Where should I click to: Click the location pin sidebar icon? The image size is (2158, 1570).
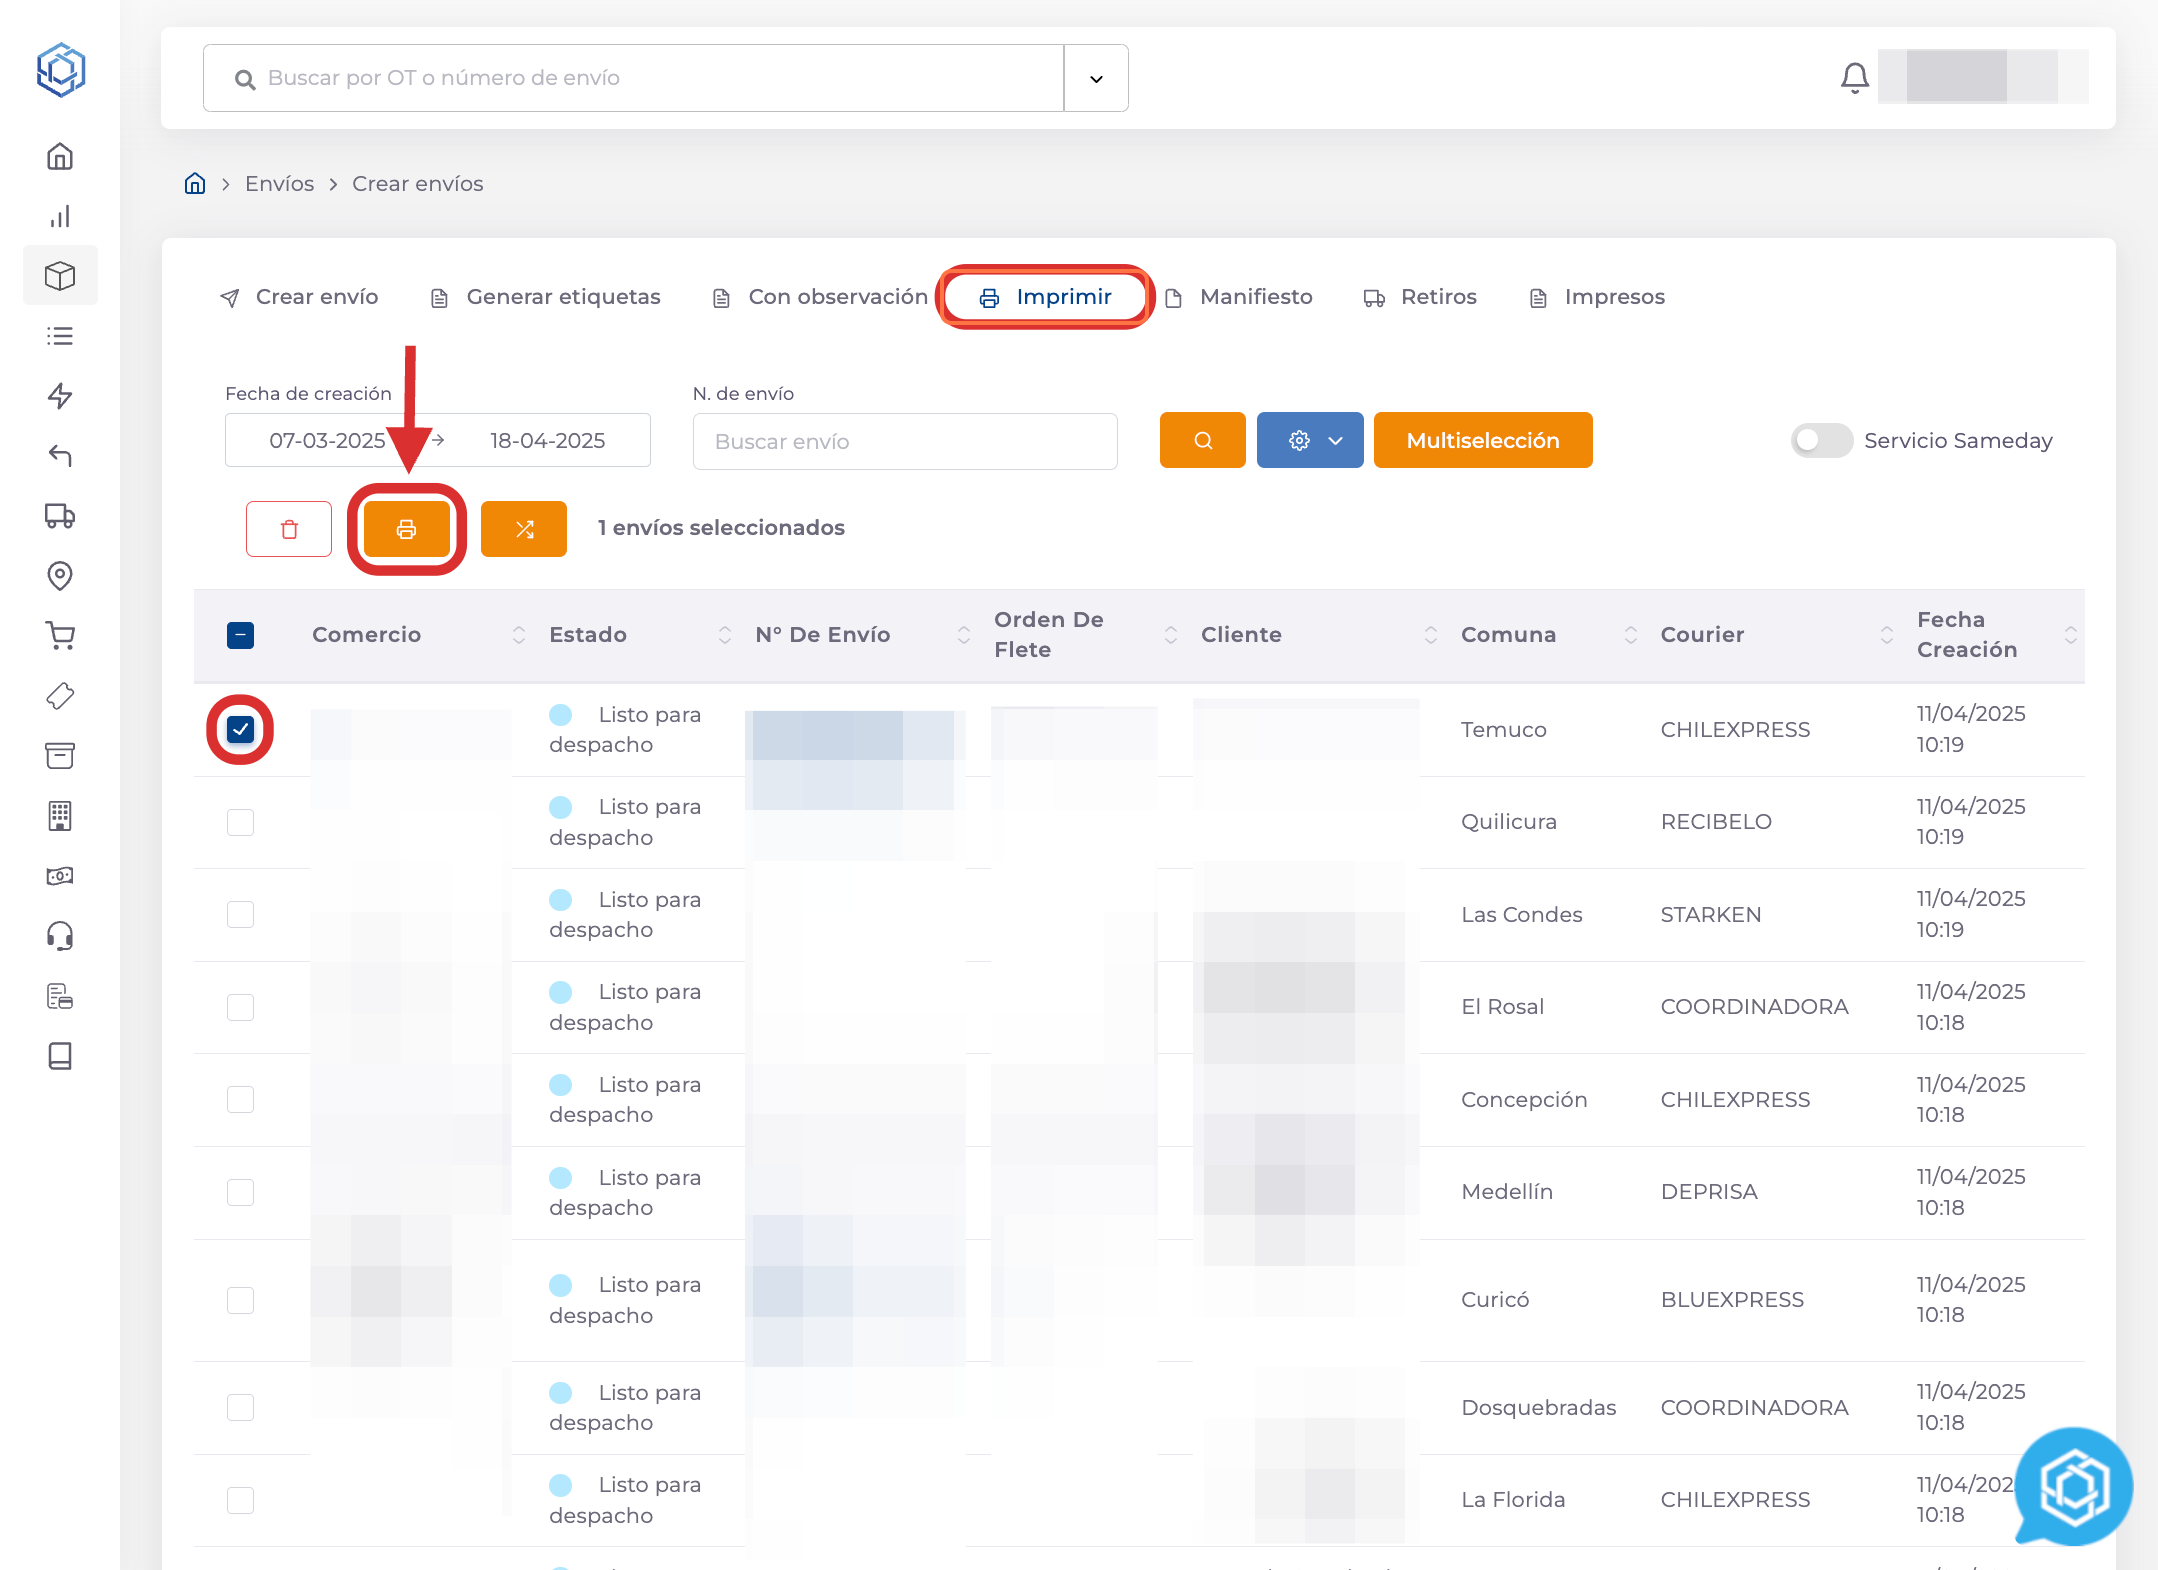tap(60, 576)
